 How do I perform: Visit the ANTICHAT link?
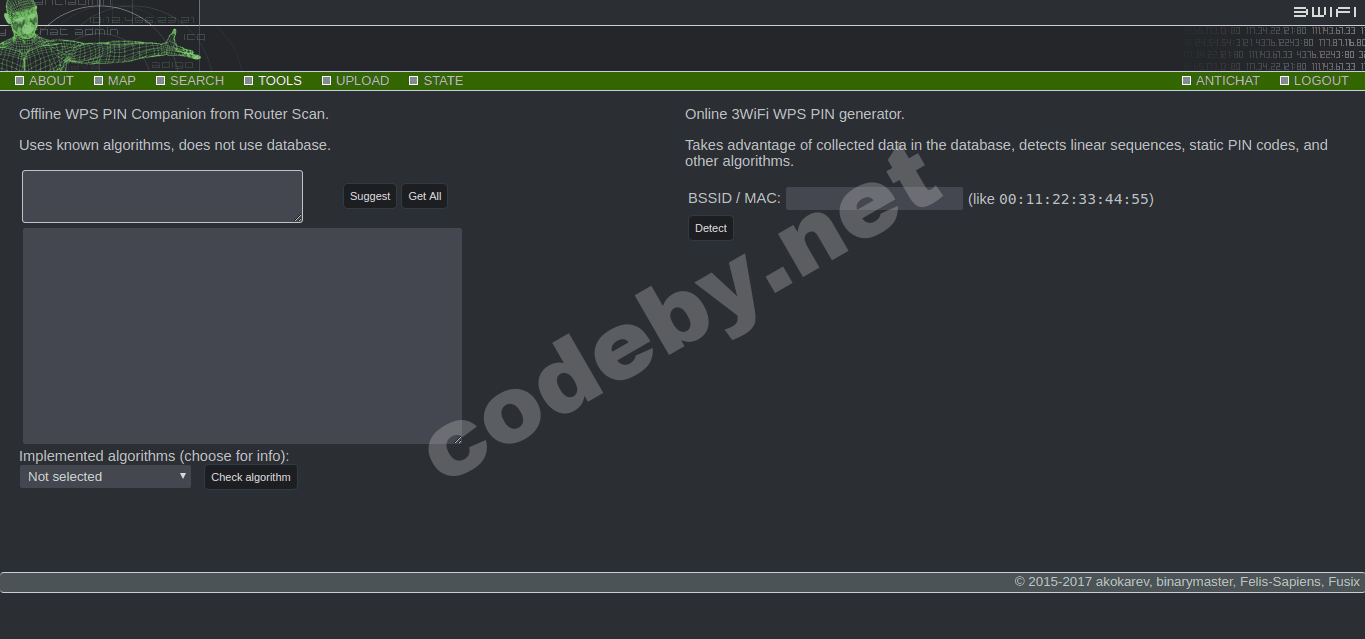1228,81
